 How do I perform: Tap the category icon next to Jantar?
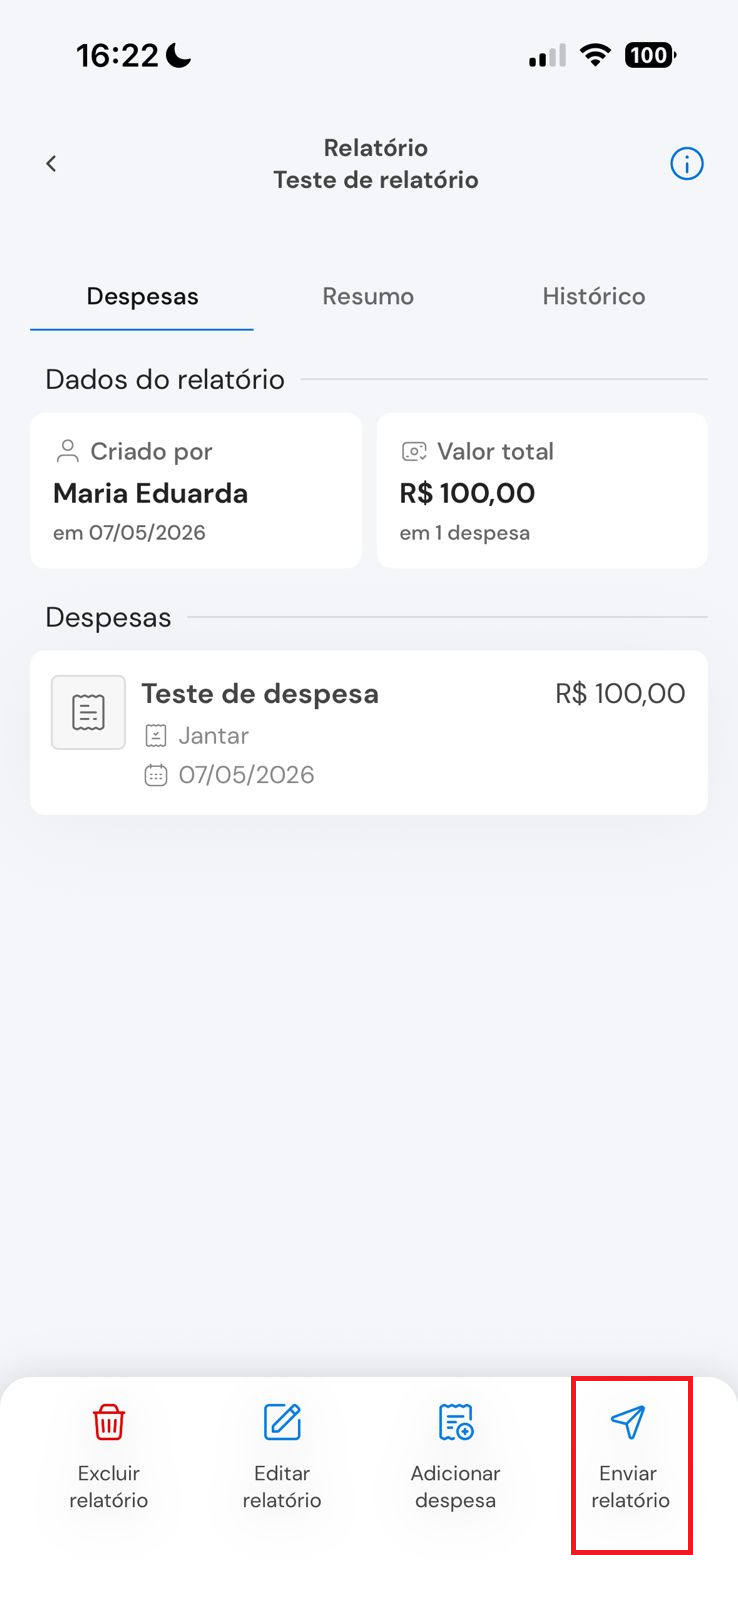(x=156, y=736)
